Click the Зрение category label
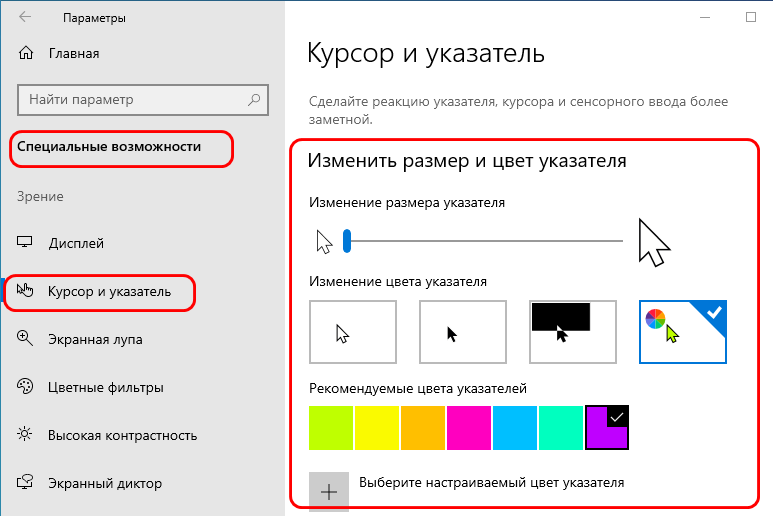 coord(40,197)
